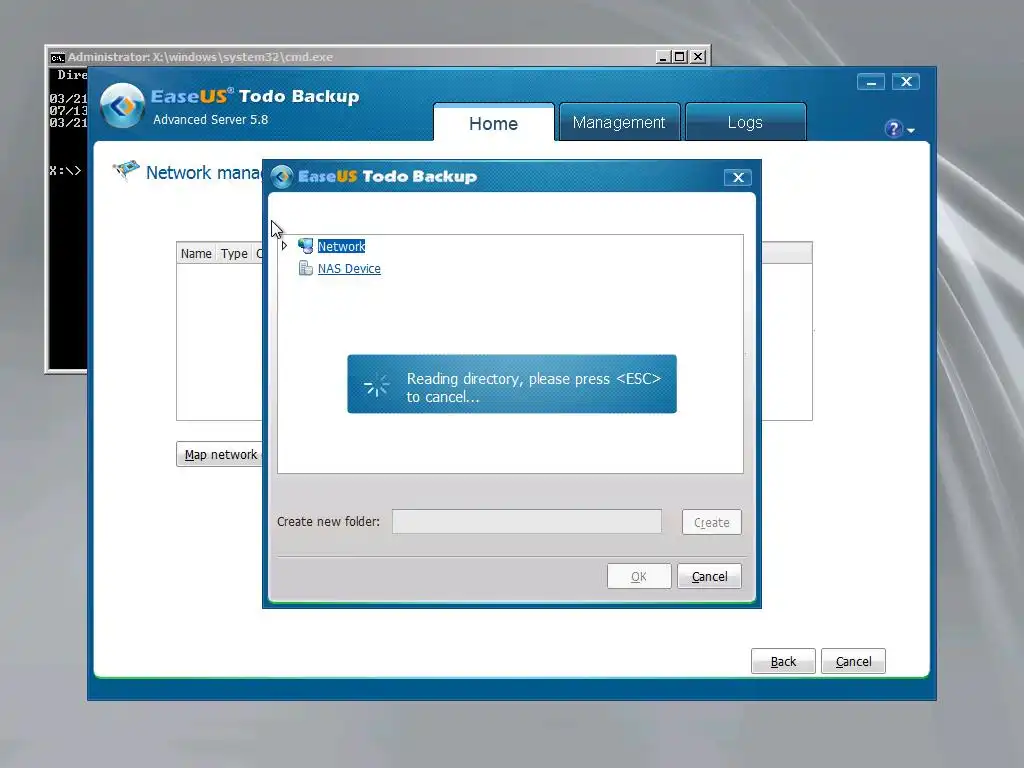
Task: Click the Help question mark icon
Action: (893, 129)
